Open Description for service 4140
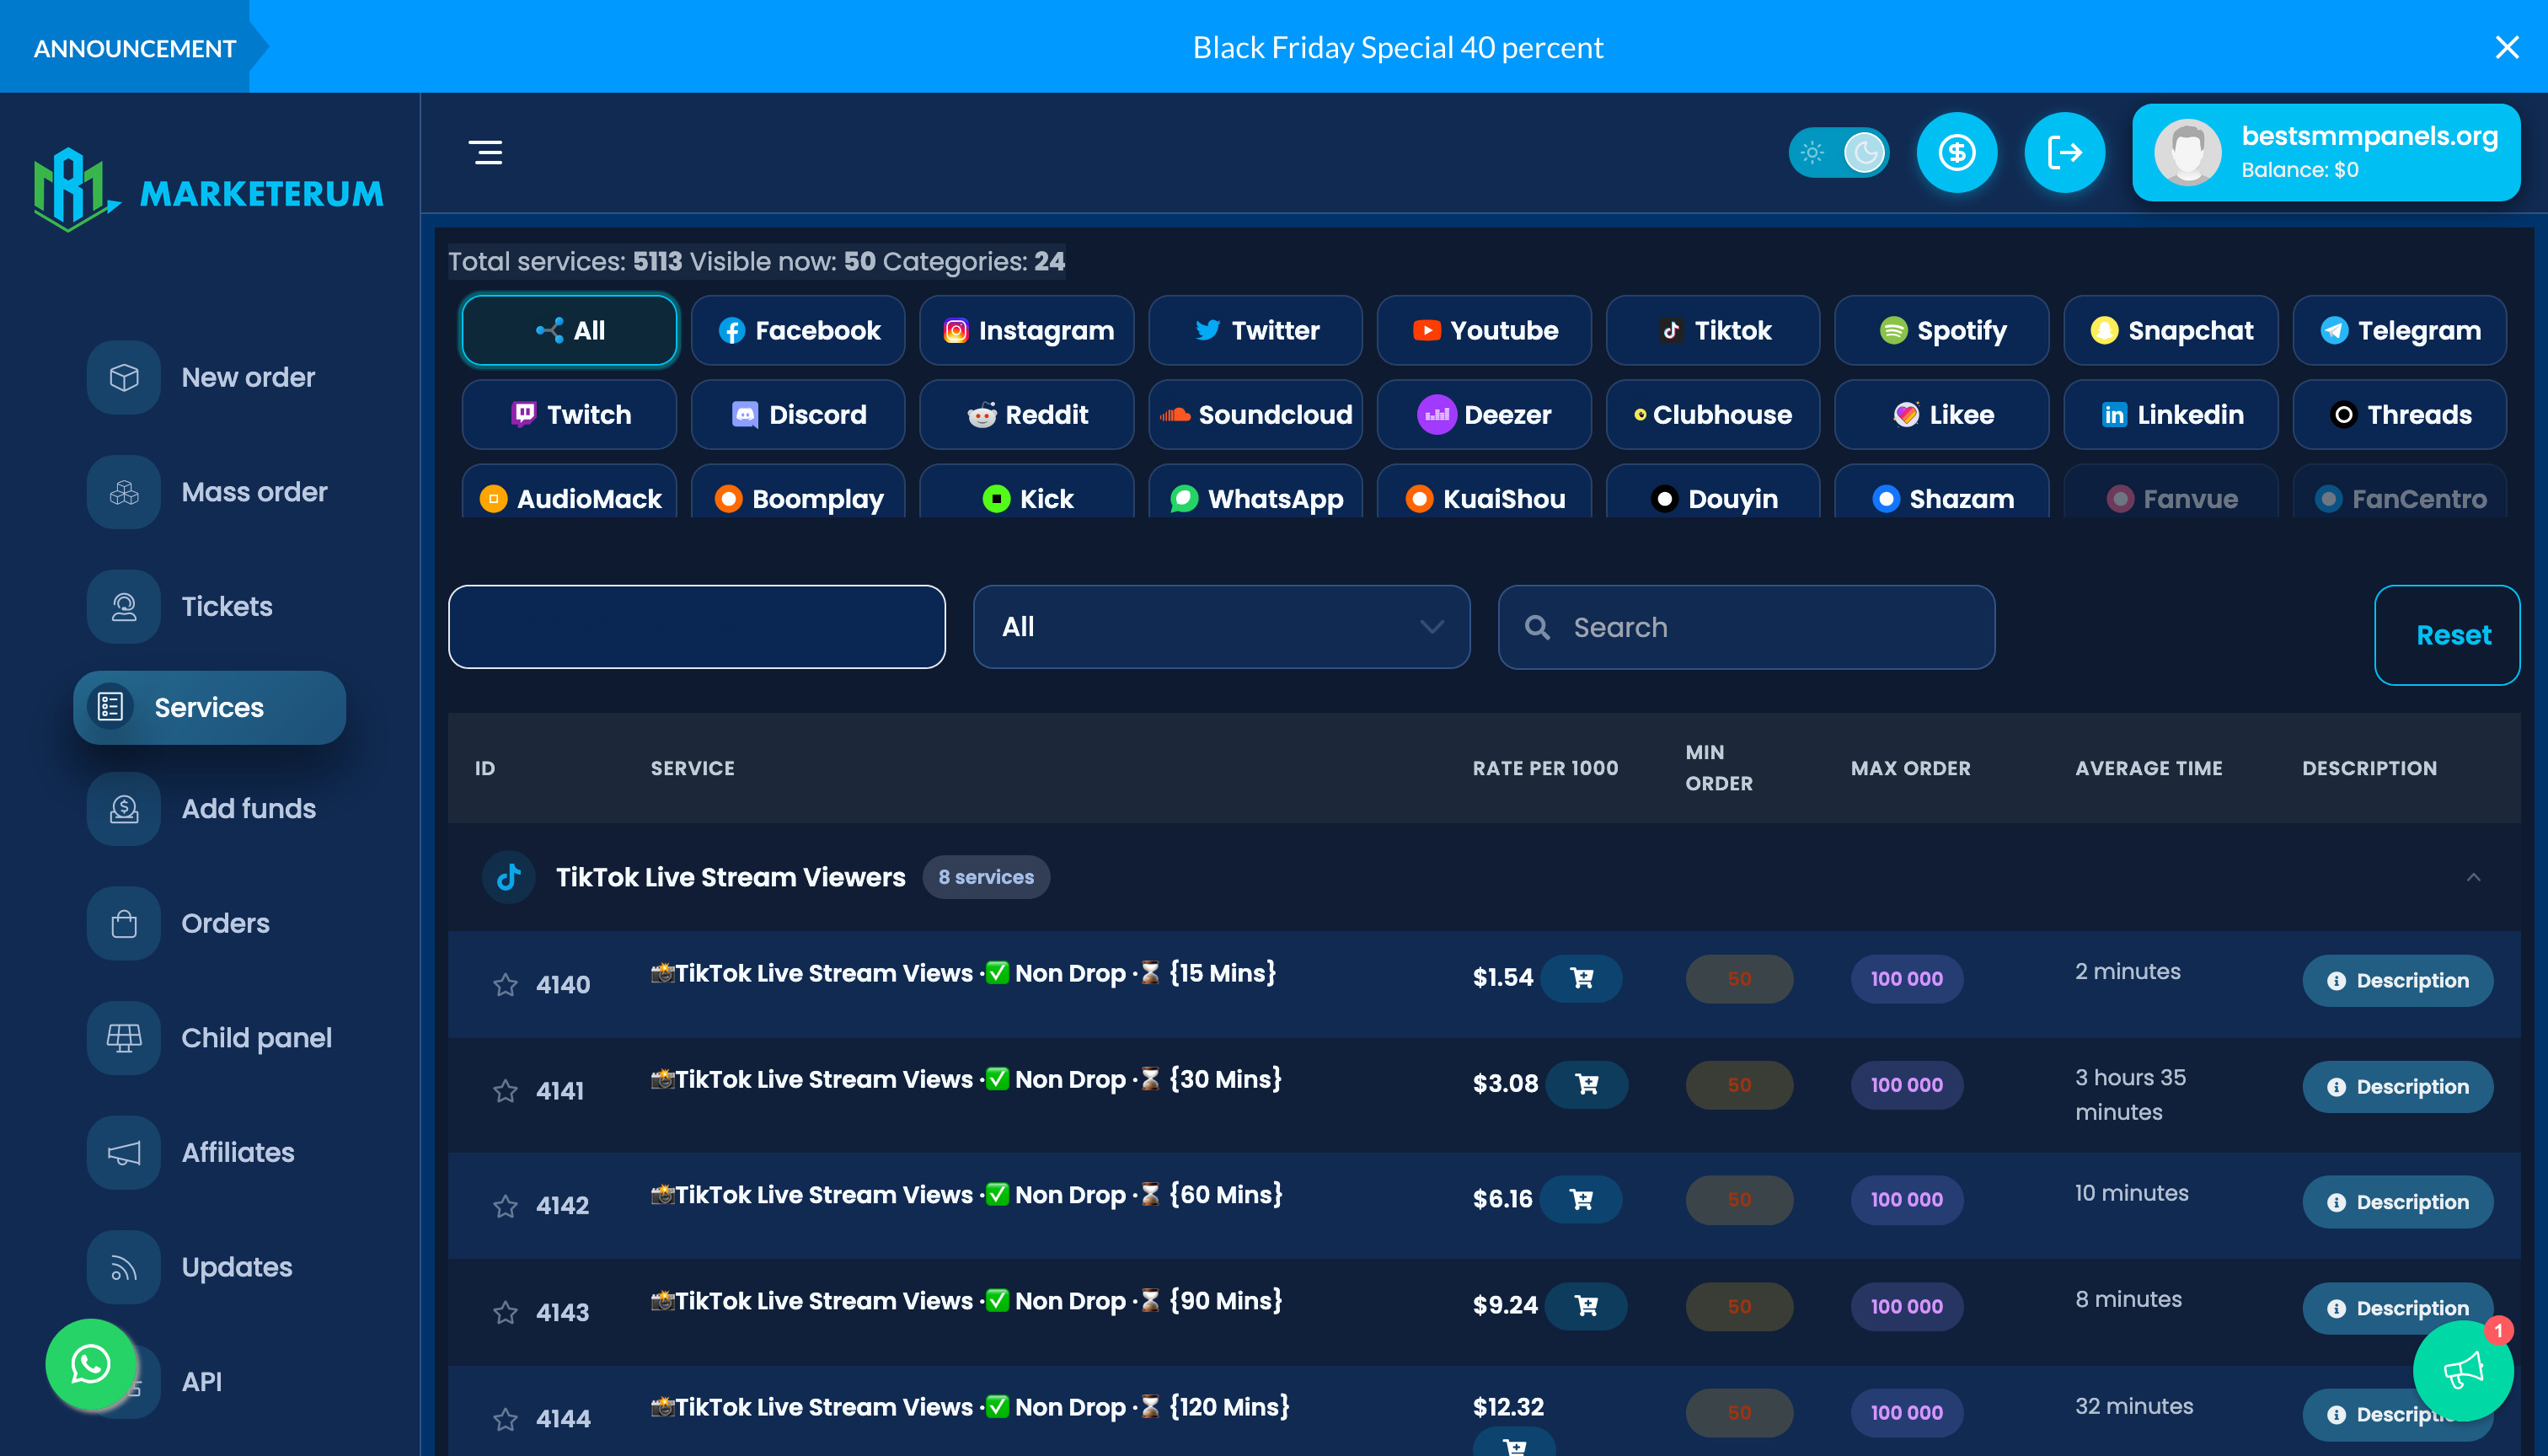Viewport: 2548px width, 1456px height. [2397, 981]
